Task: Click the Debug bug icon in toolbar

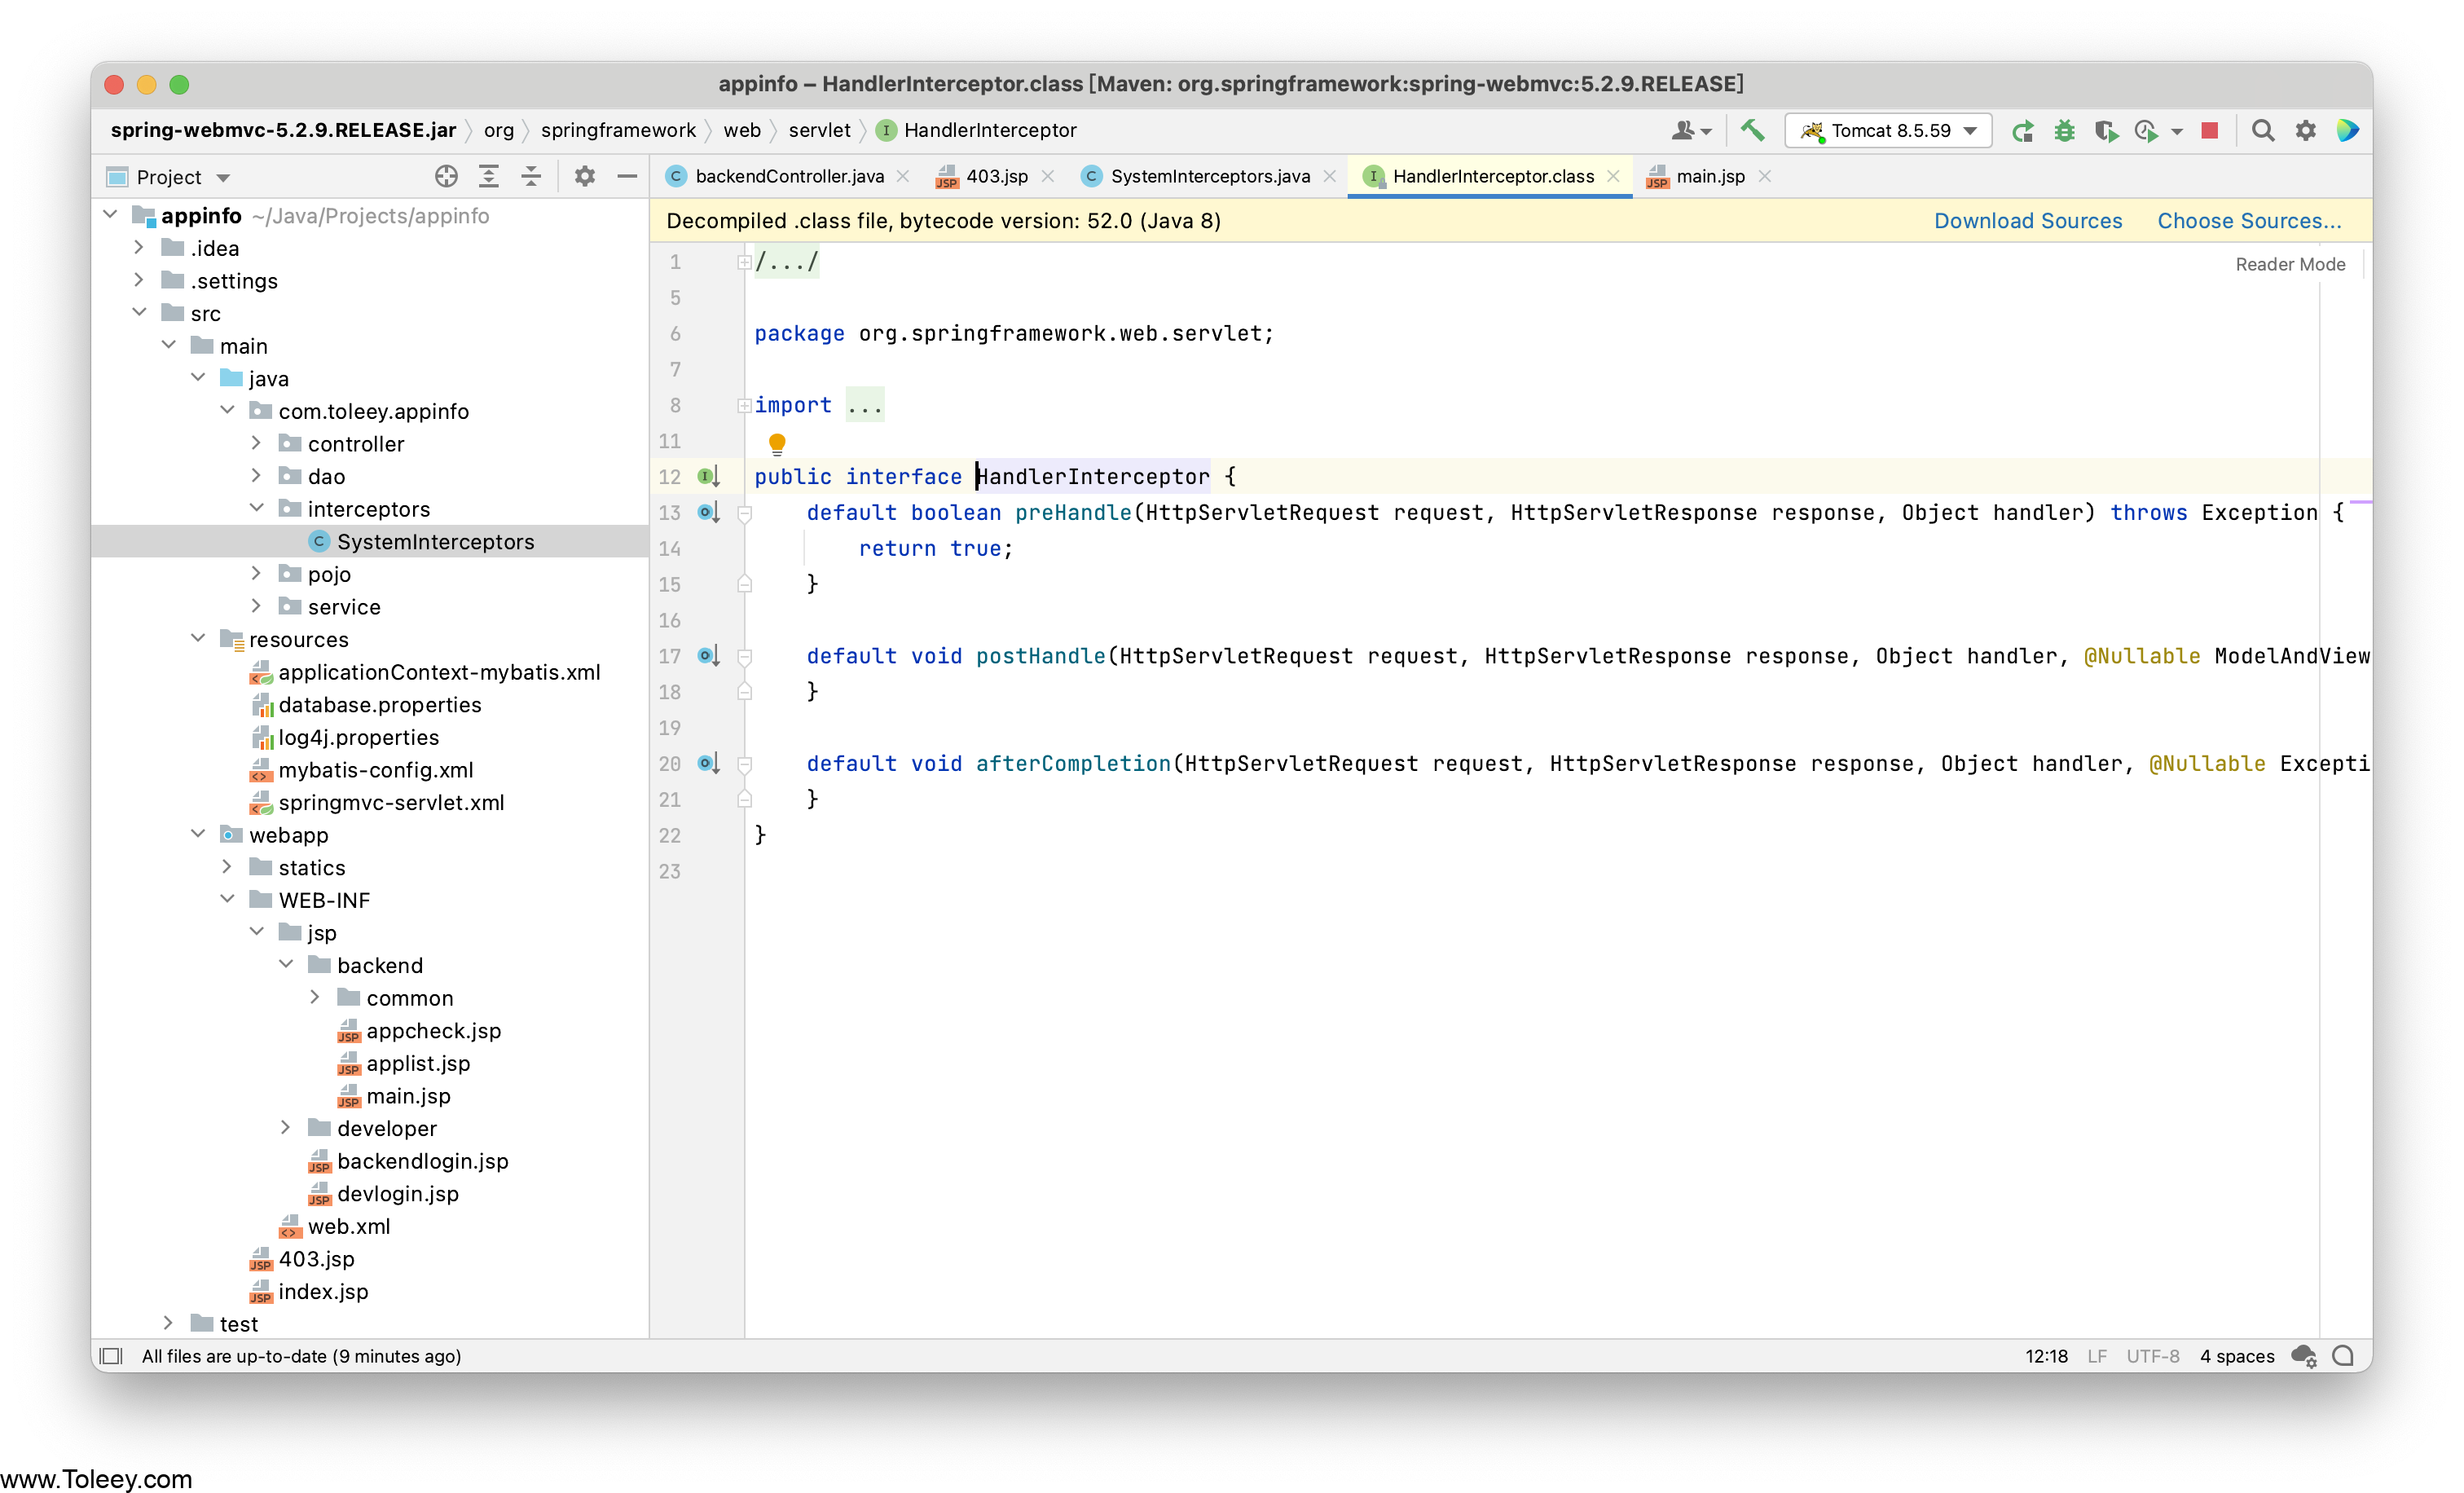Action: [2064, 131]
